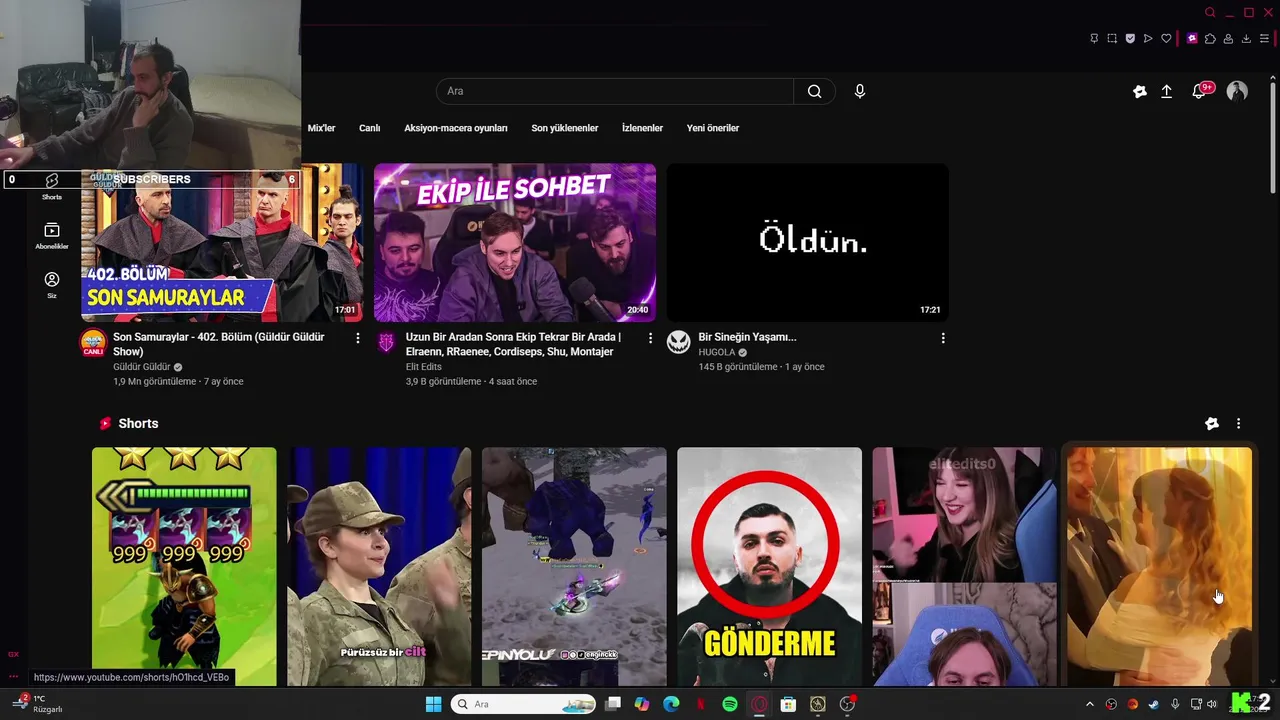Go to Güldür Güldür channel name link

pos(142,367)
